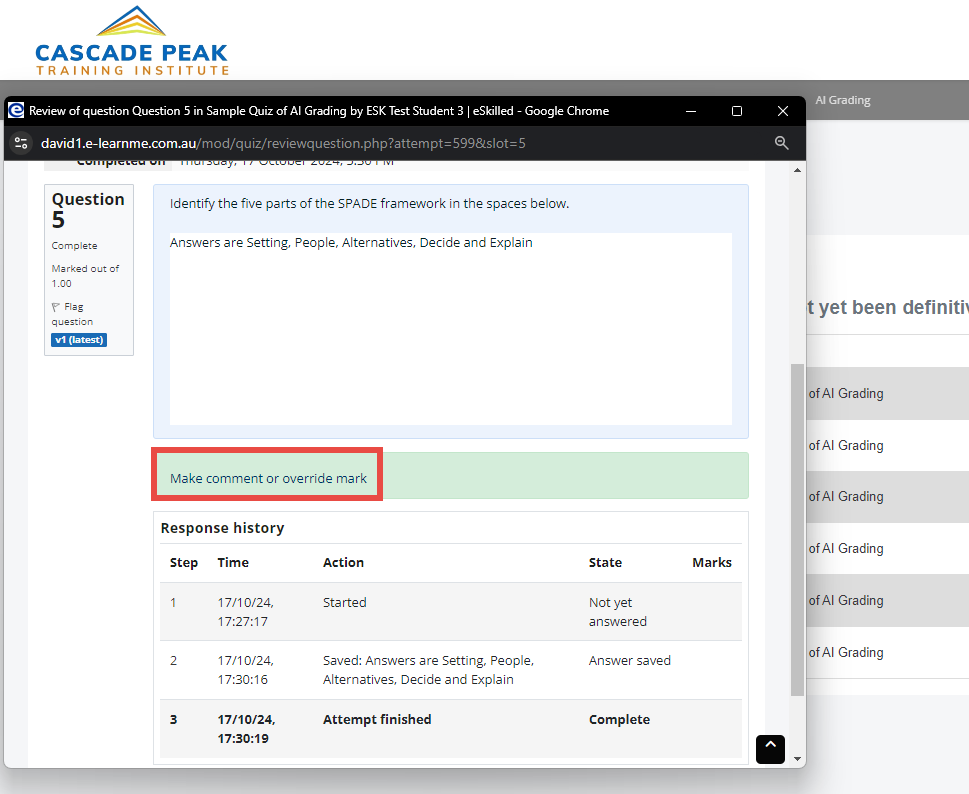Click the back-to-top arrow button
Viewport: 969px width, 794px height.
point(770,749)
